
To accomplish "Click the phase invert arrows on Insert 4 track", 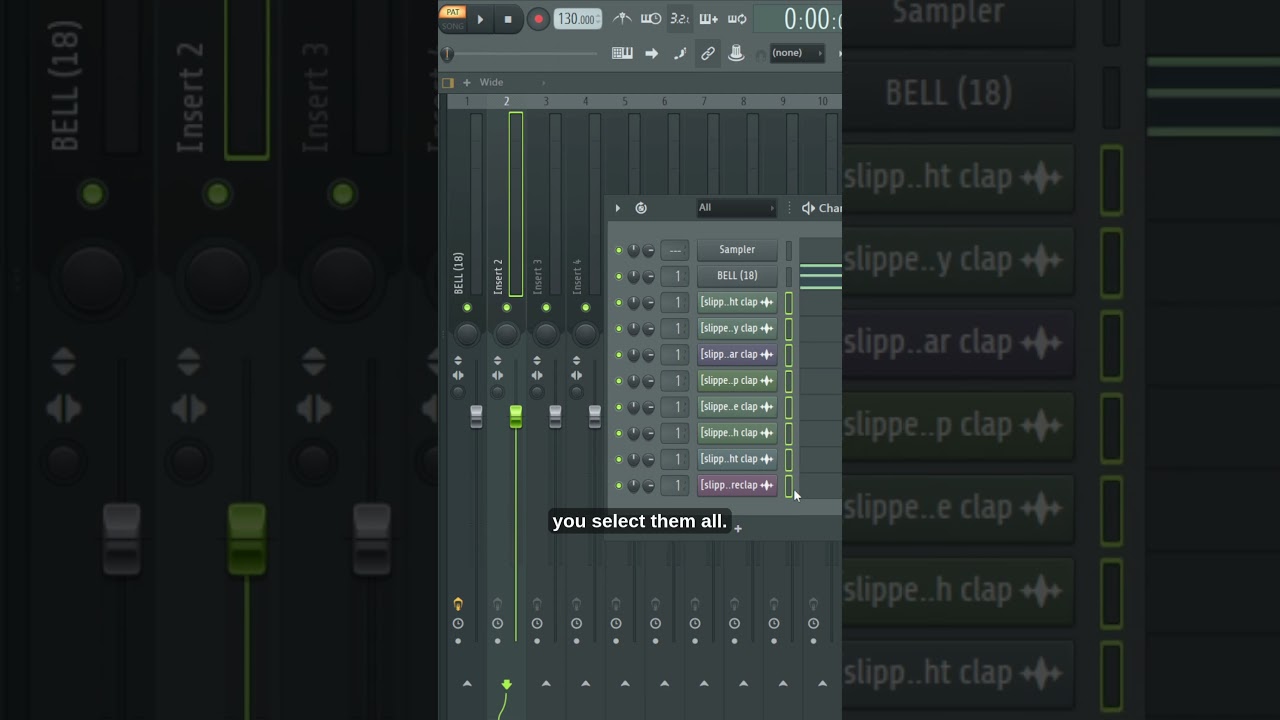I will 576,360.
